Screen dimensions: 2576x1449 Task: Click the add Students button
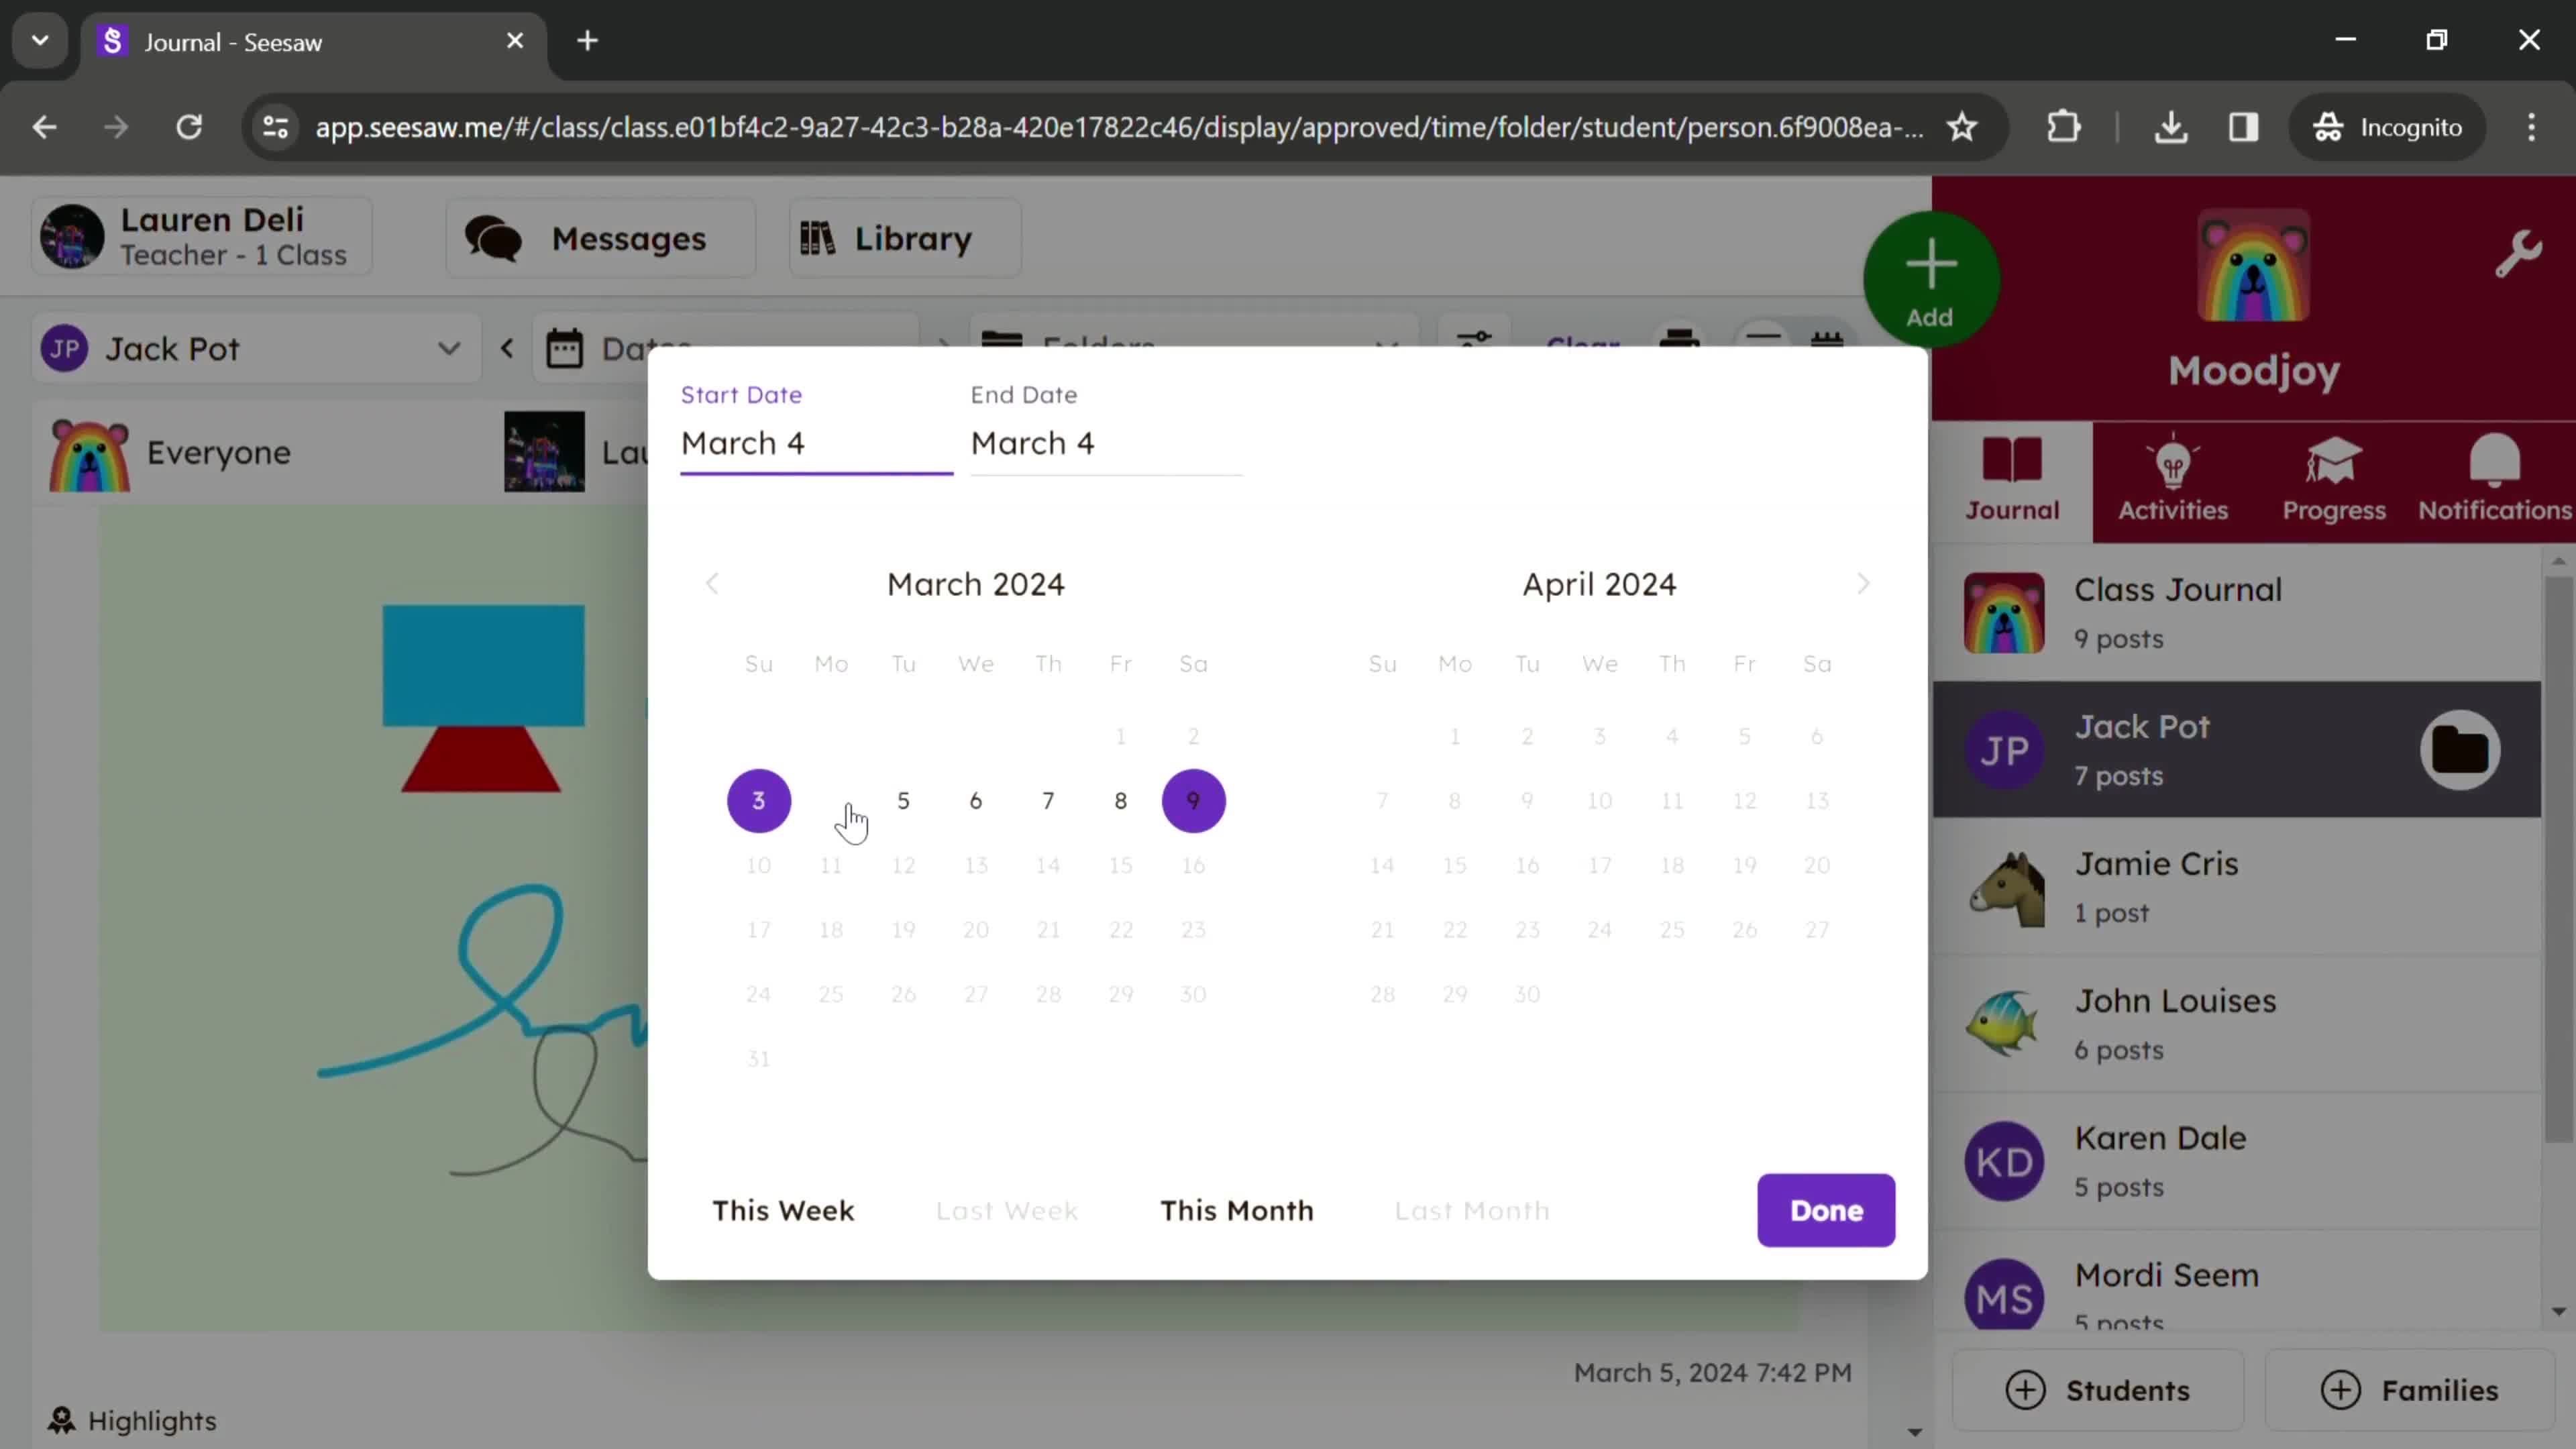tap(2097, 1390)
